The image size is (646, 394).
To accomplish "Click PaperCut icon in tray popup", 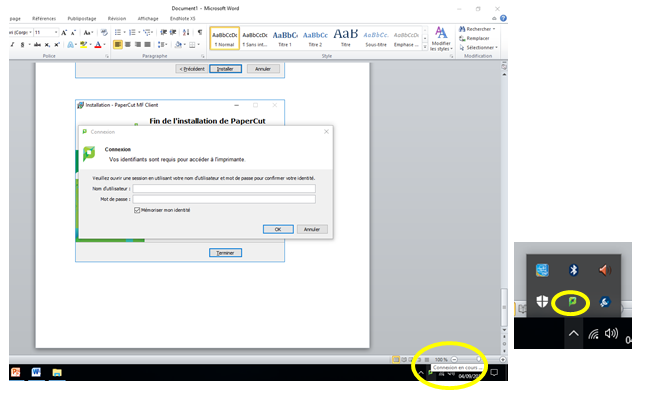I will pos(572,302).
